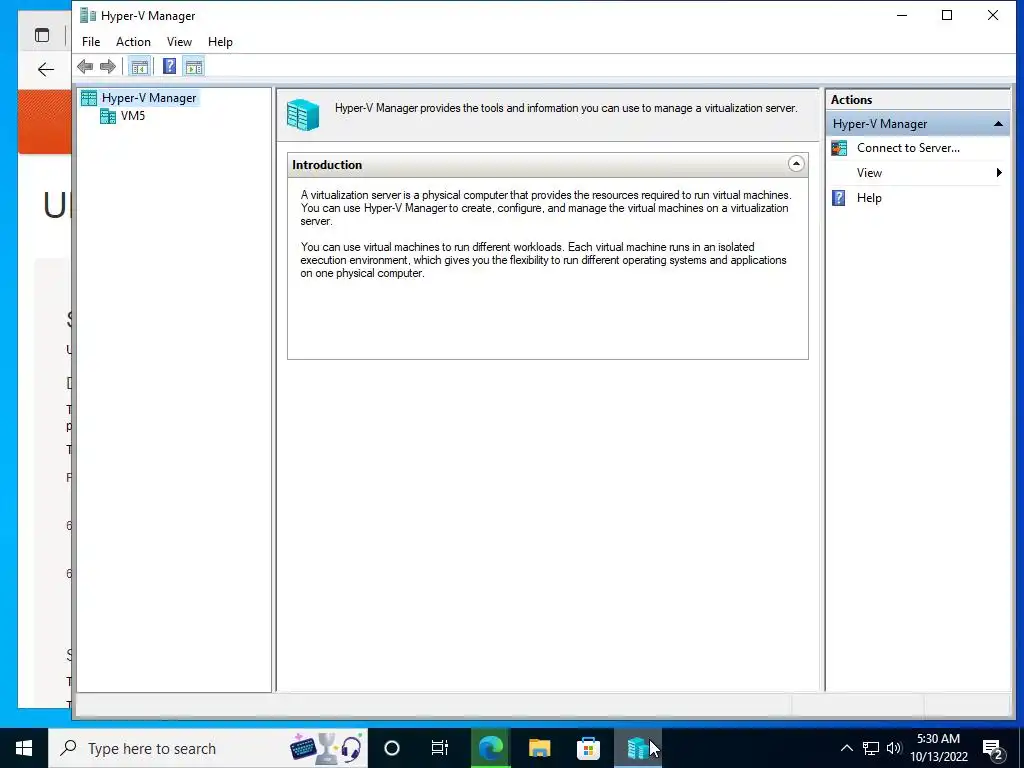Click the Hyper-V Manager title bar icon
This screenshot has height=768, width=1024.
(88, 15)
